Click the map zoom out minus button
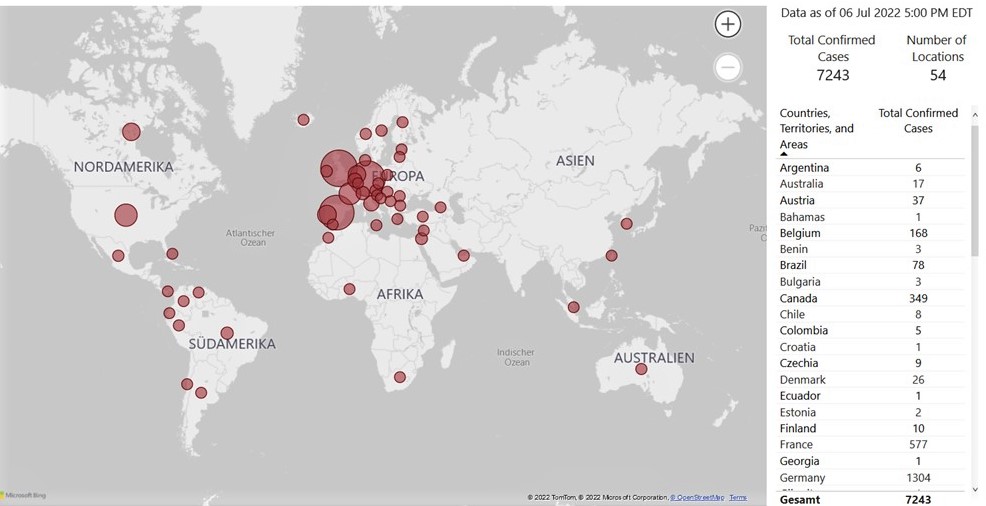986x506 pixels. click(x=728, y=67)
